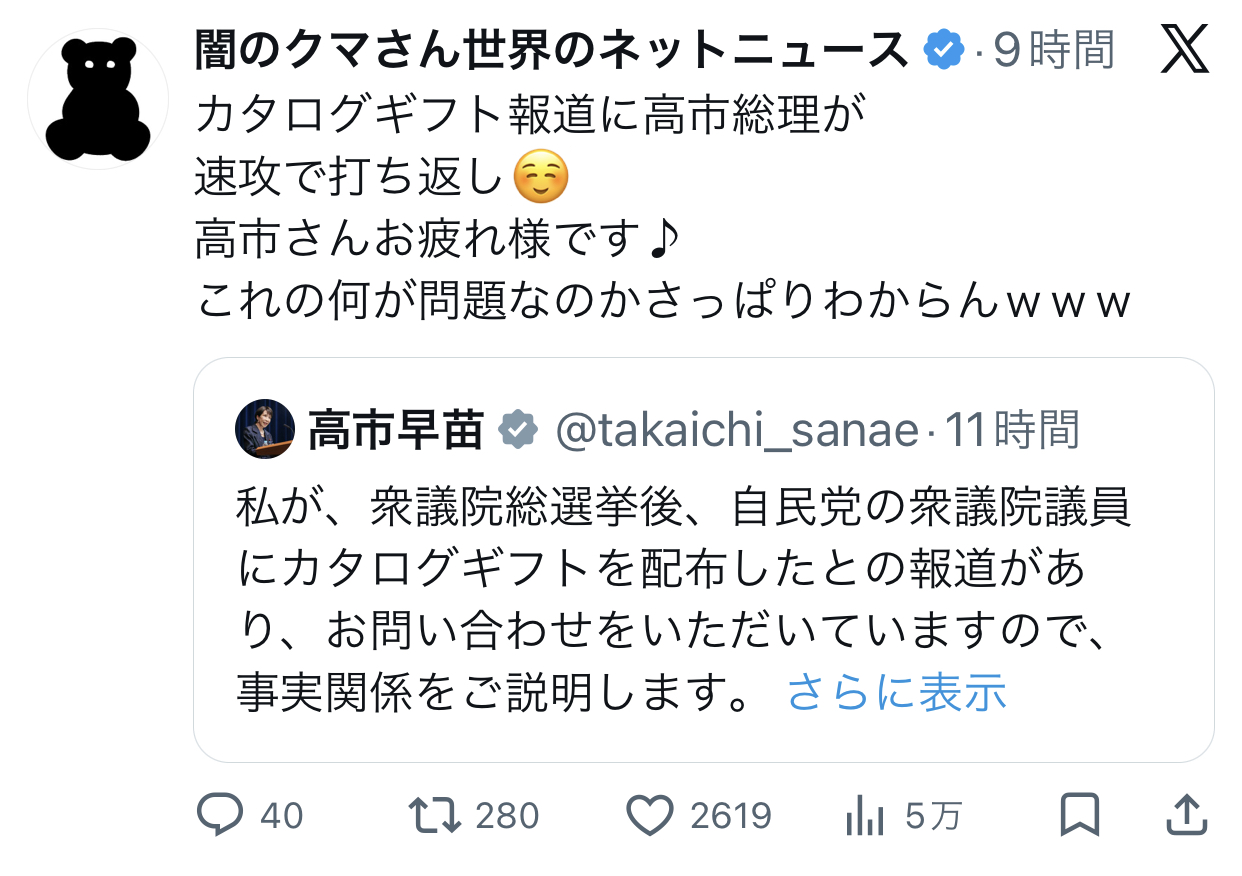This screenshot has width=1242, height=876.
Task: Click the 高市早苗 display name
Action: (x=396, y=430)
